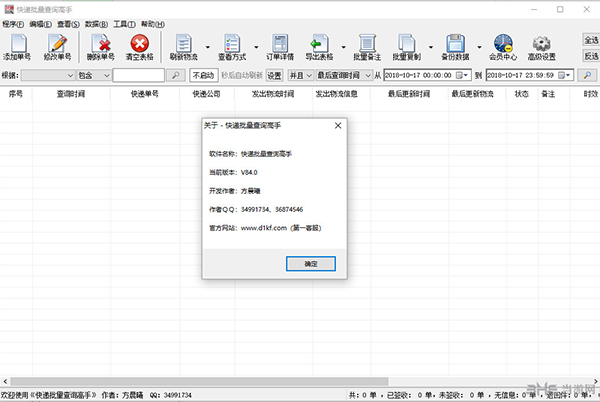Image resolution: width=600 pixels, height=402 pixels.
Task: Open the 最后查询时间 time type dropdown
Action: coord(344,75)
